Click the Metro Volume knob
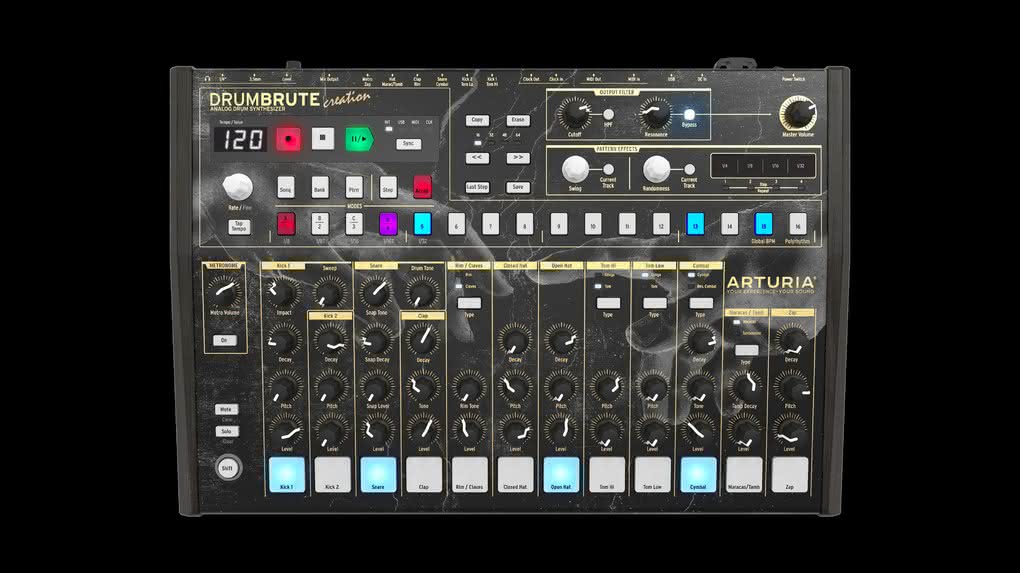This screenshot has width=1020, height=573. pos(224,292)
